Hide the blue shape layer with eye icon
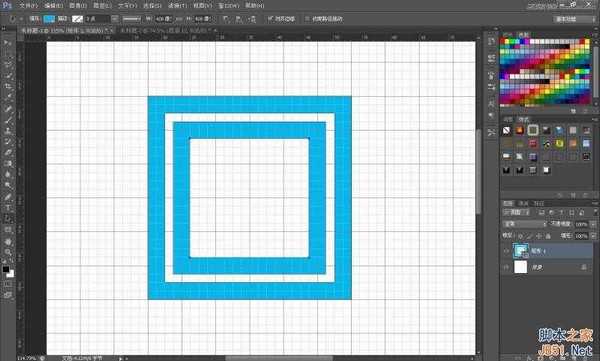Viewport: 600px width, 361px height. (506, 251)
